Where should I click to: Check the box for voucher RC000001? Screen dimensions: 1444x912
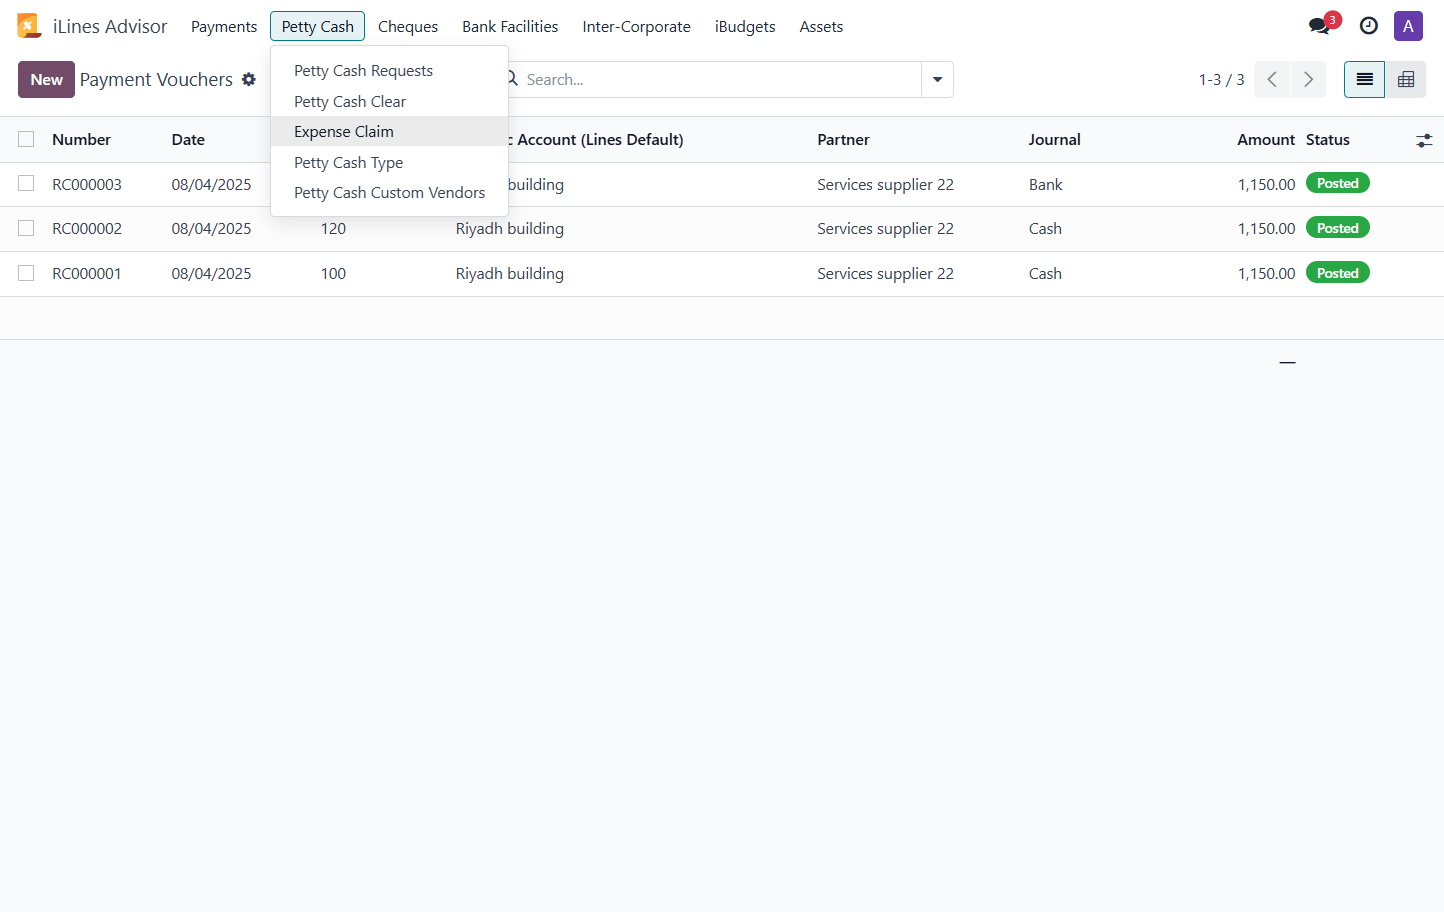[26, 273]
